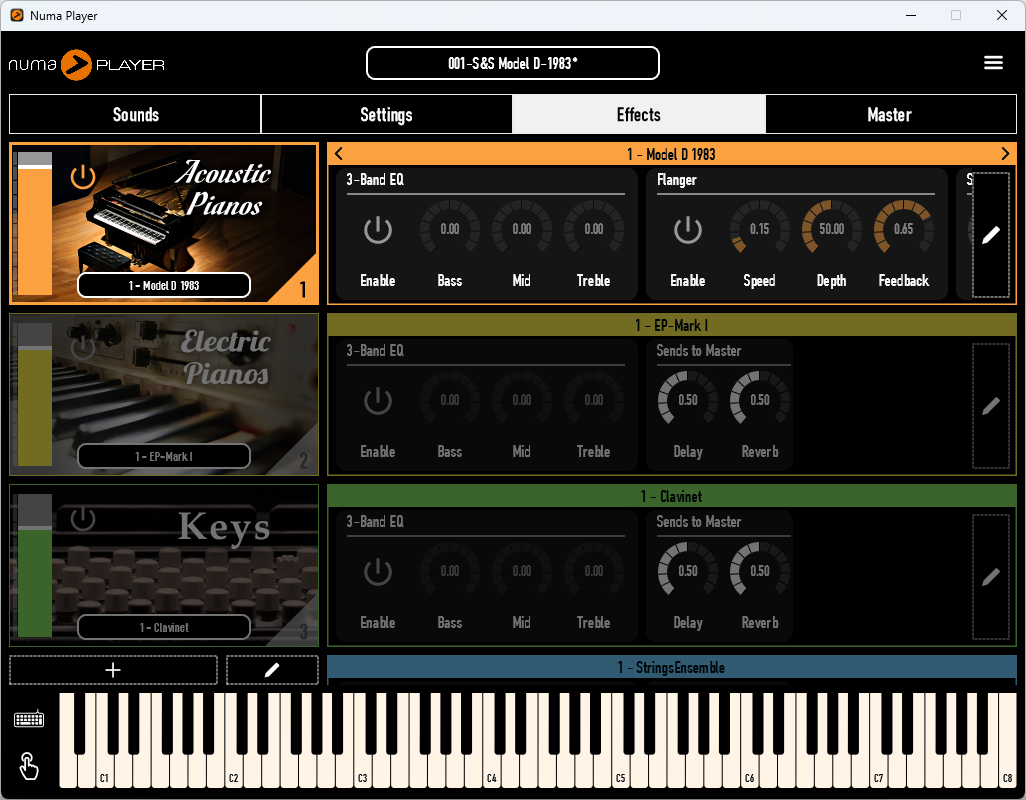Click the Flanger Feedback knob
The image size is (1026, 800).
904,228
